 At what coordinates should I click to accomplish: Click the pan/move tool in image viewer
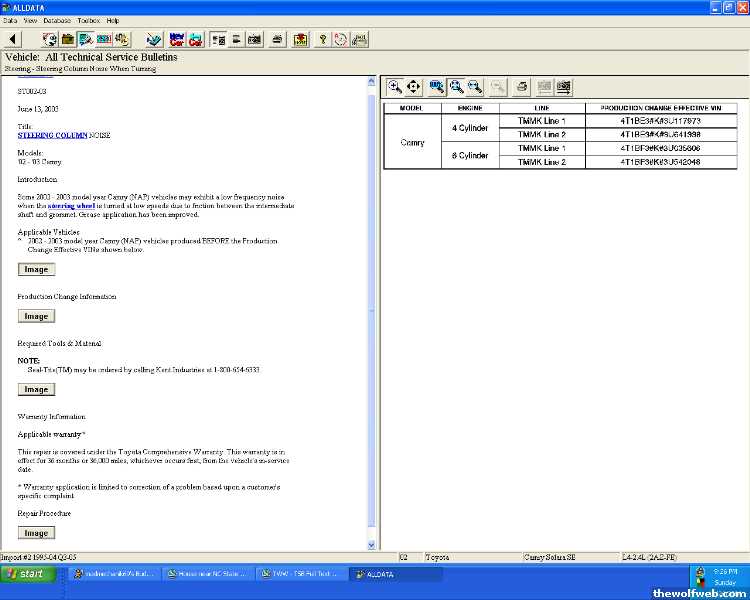click(x=414, y=87)
